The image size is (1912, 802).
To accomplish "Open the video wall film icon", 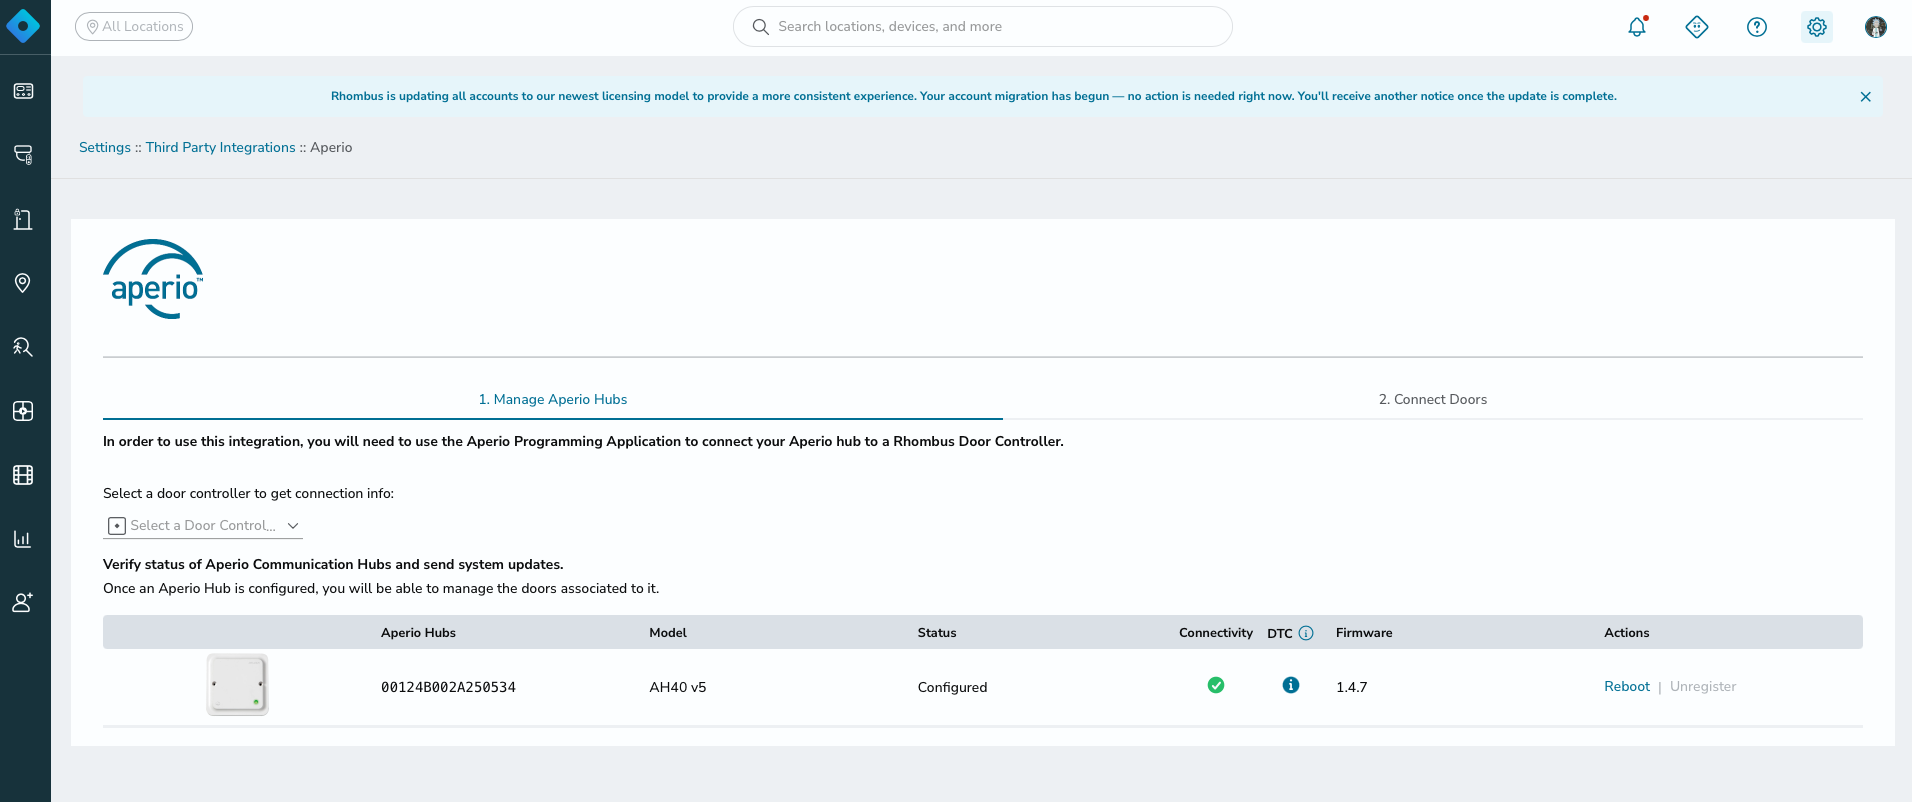I will point(23,475).
